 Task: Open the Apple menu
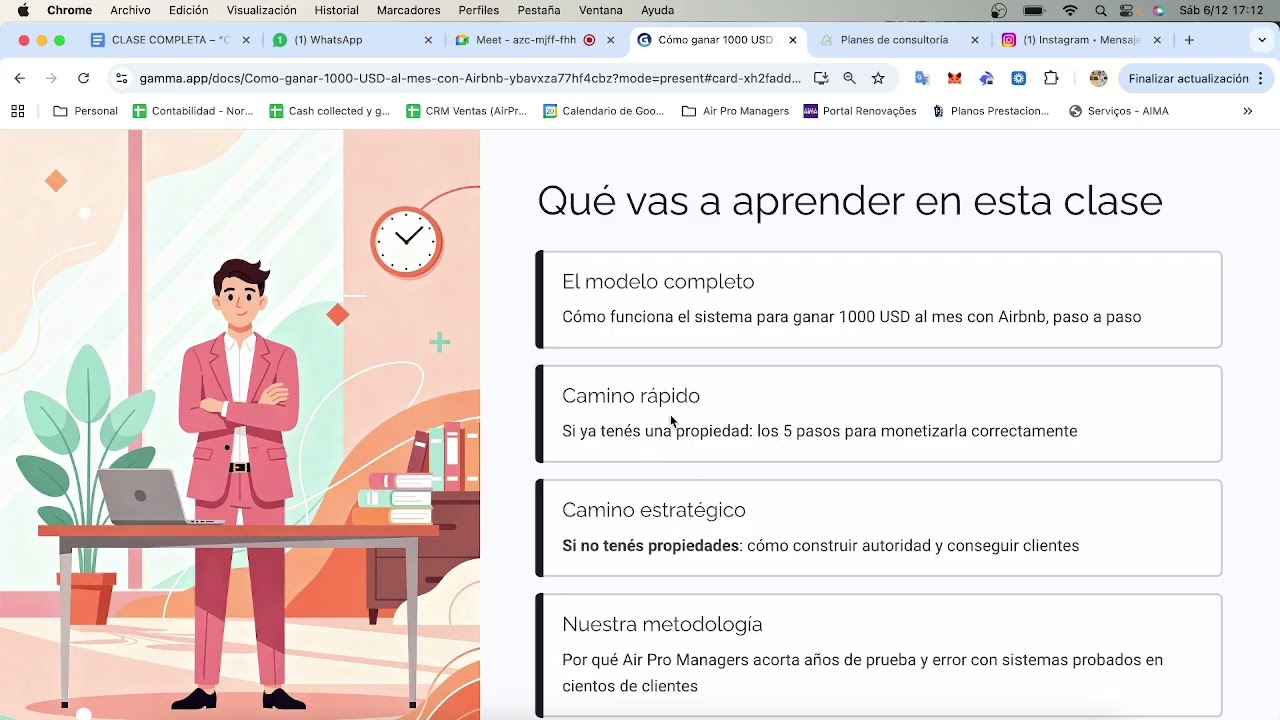tap(23, 10)
